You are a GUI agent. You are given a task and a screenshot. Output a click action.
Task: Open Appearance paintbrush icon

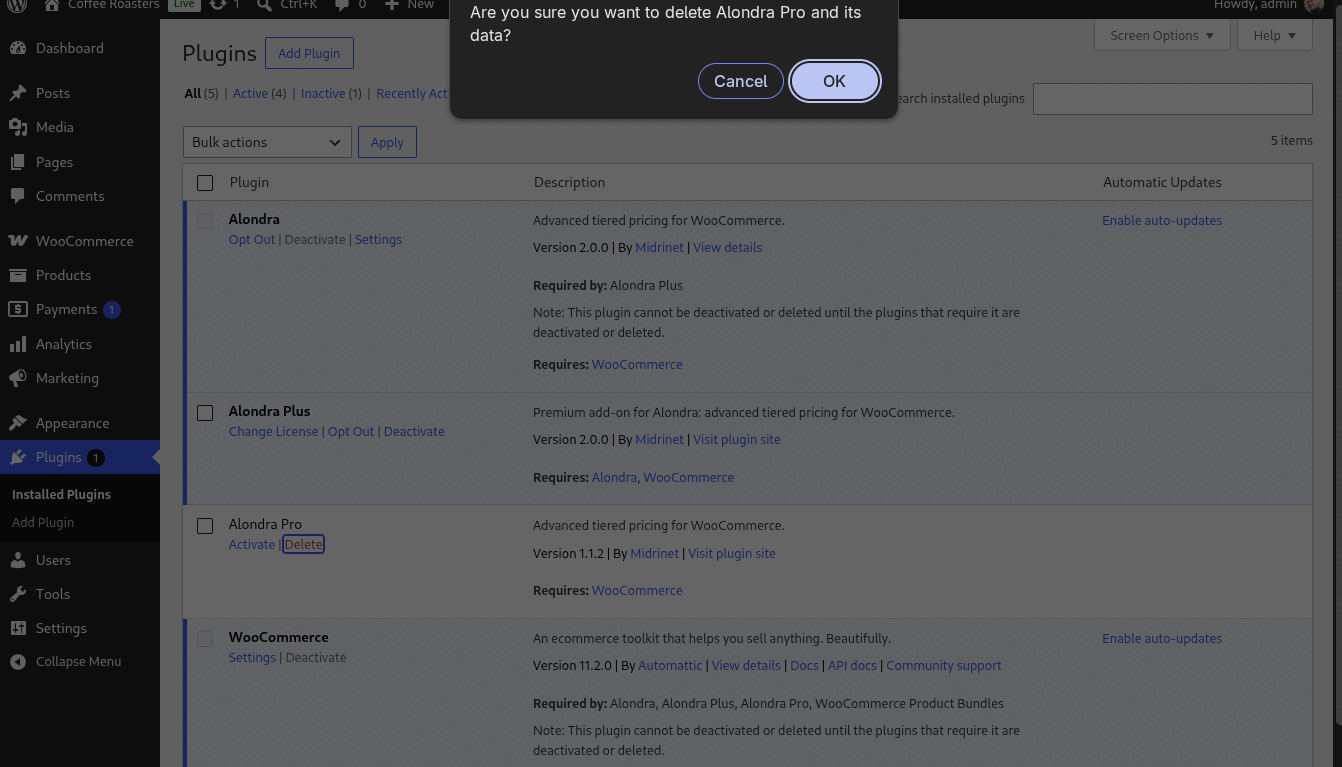(18, 423)
